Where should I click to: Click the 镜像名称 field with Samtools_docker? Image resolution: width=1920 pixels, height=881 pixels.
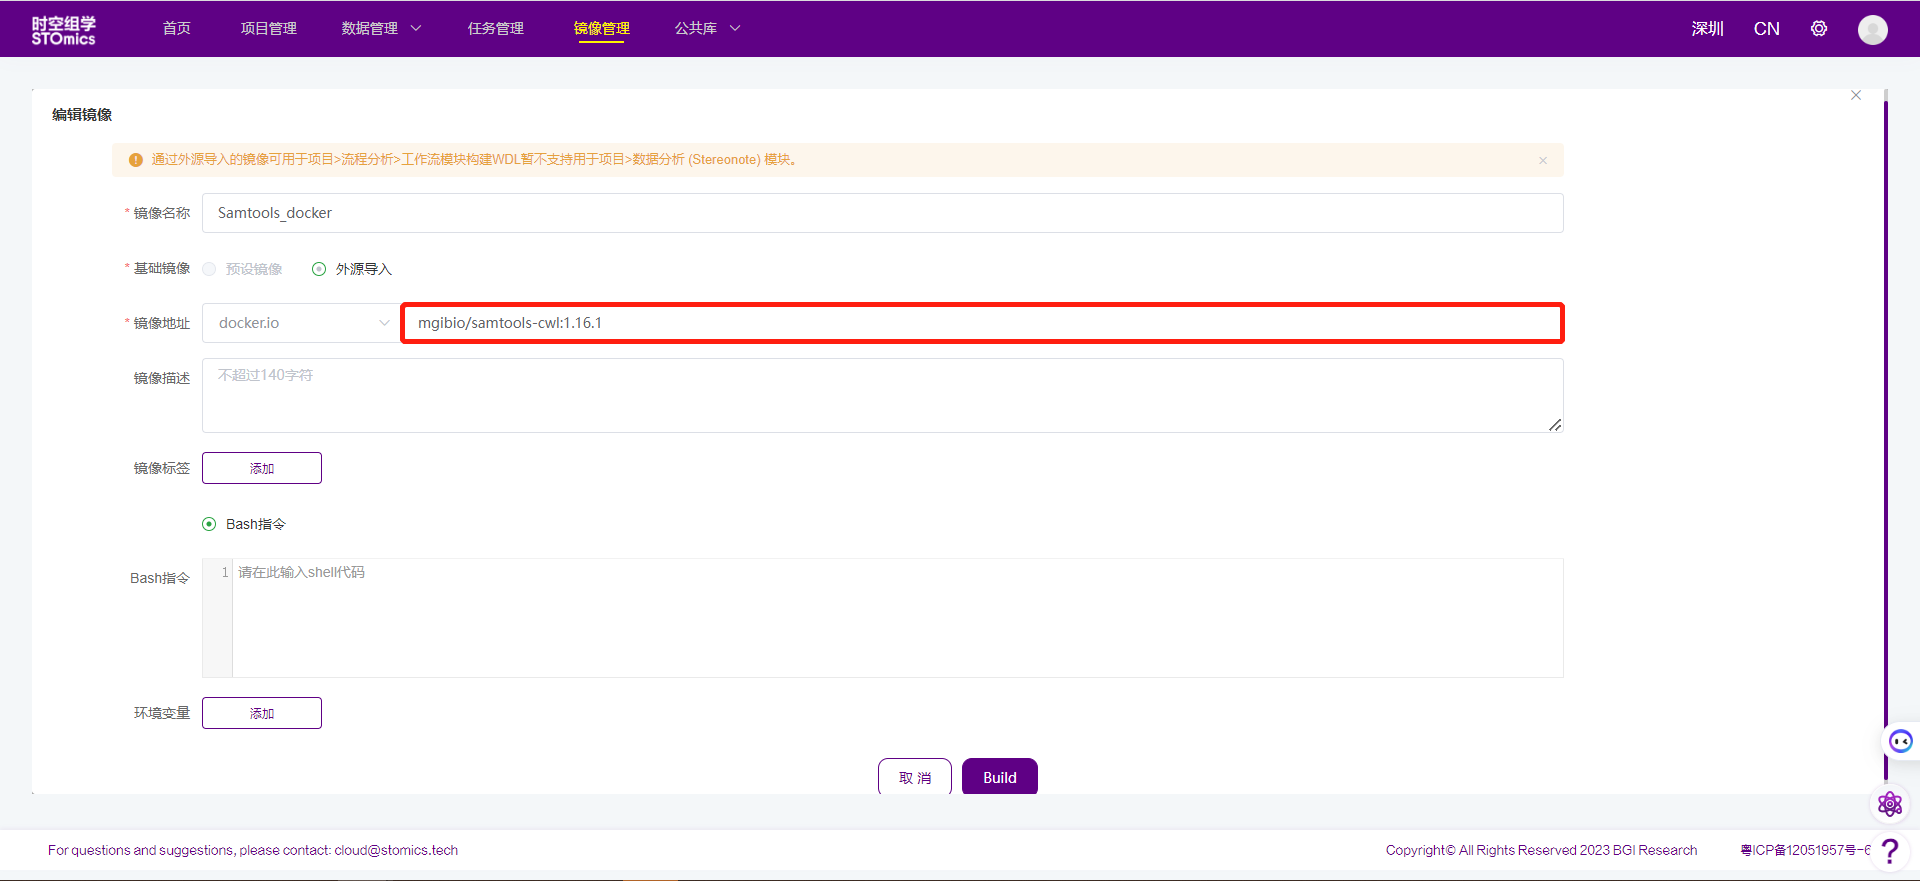click(x=882, y=213)
